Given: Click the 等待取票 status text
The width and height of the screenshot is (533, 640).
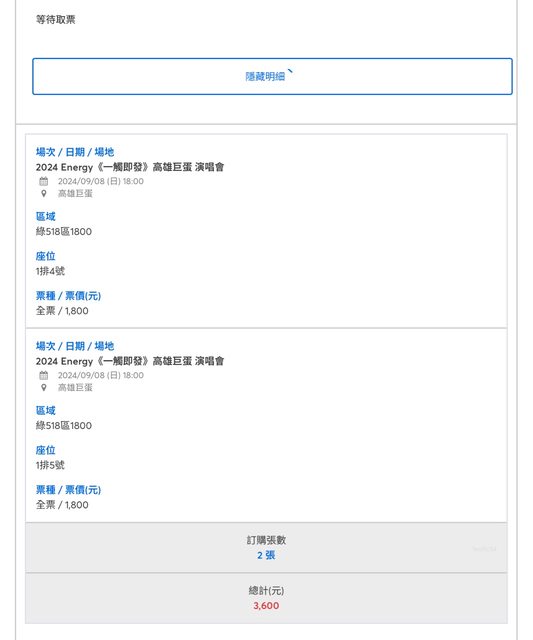Looking at the screenshot, I should (56, 20).
